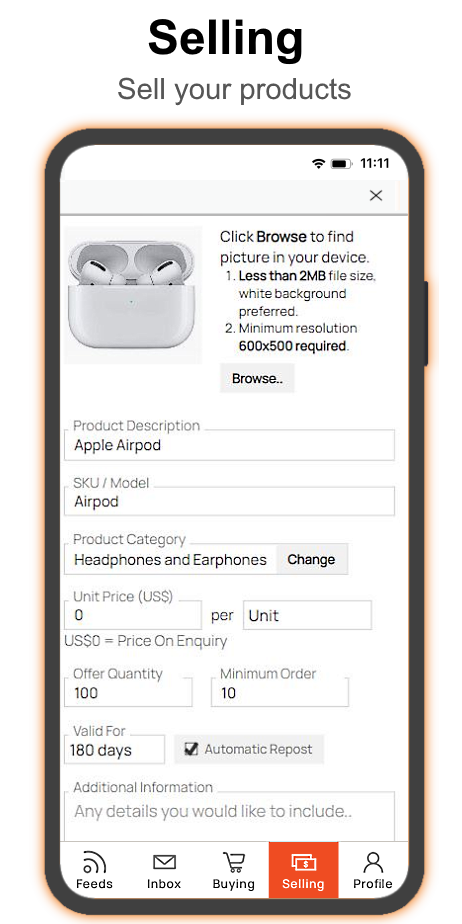The image size is (462, 924).
Task: Click Browse to pick a picture
Action: [257, 378]
